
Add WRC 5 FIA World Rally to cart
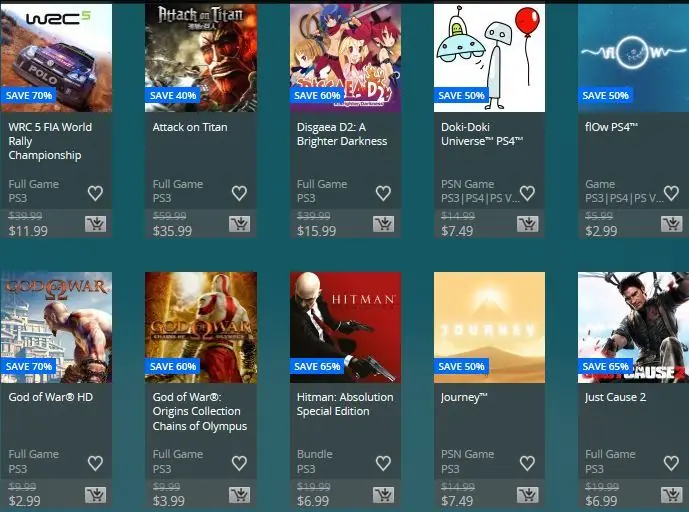[x=95, y=224]
